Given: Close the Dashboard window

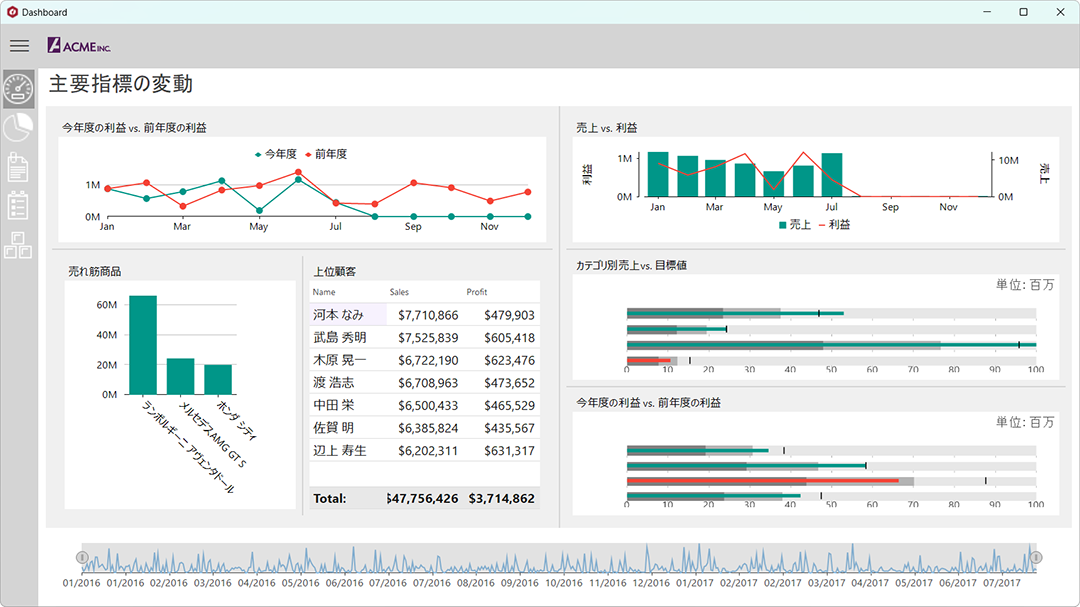Looking at the screenshot, I should (1061, 12).
